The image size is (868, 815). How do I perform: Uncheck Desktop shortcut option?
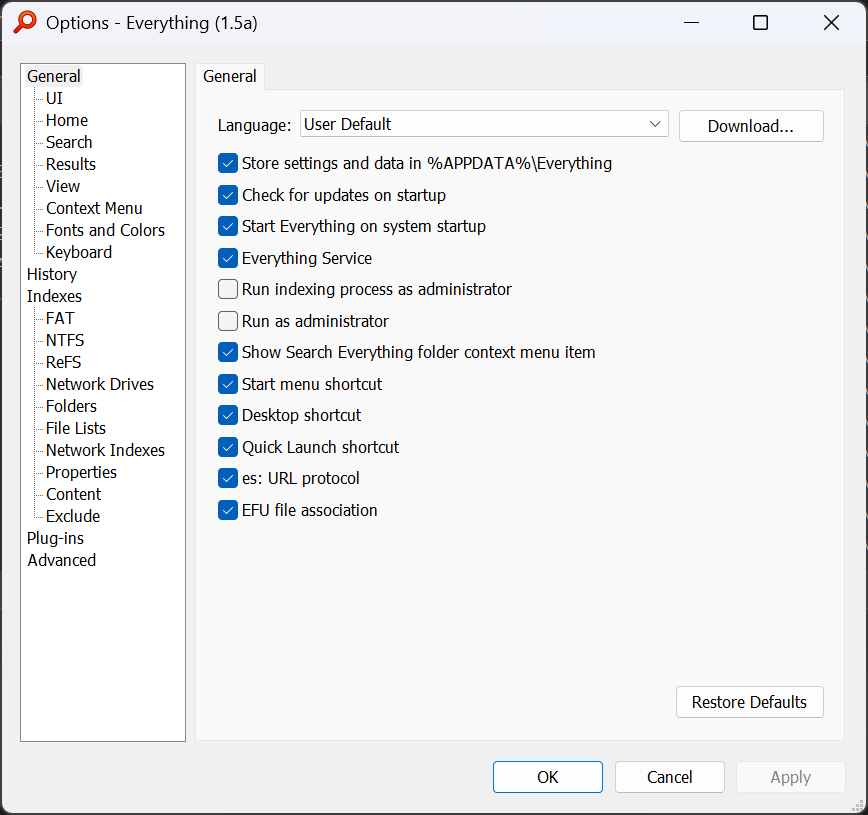(x=228, y=416)
